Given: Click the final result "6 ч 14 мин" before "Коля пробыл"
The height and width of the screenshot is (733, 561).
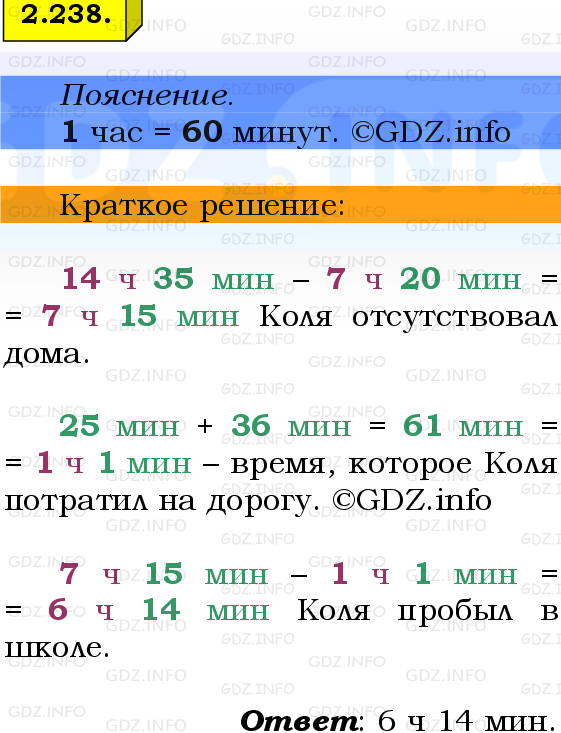Looking at the screenshot, I should click(158, 610).
